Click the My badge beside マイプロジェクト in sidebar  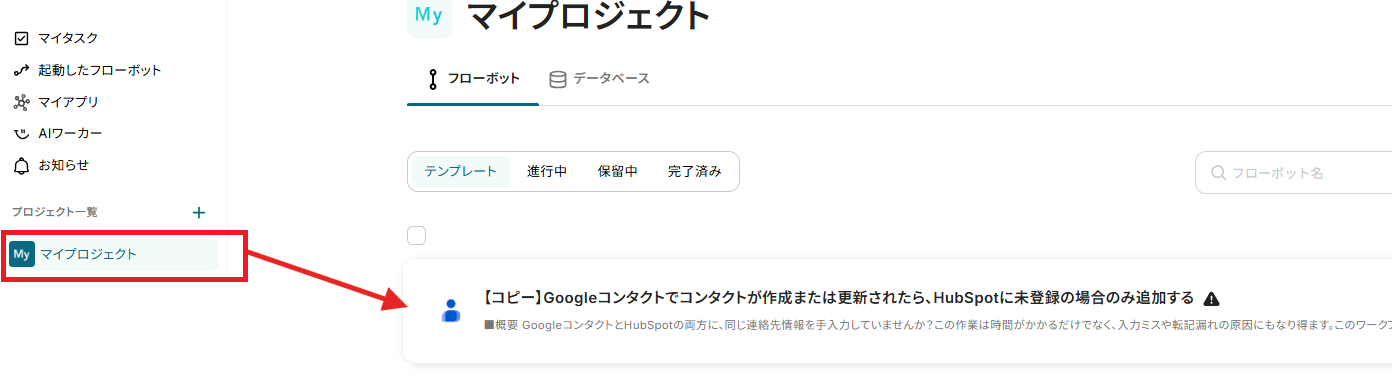point(22,254)
